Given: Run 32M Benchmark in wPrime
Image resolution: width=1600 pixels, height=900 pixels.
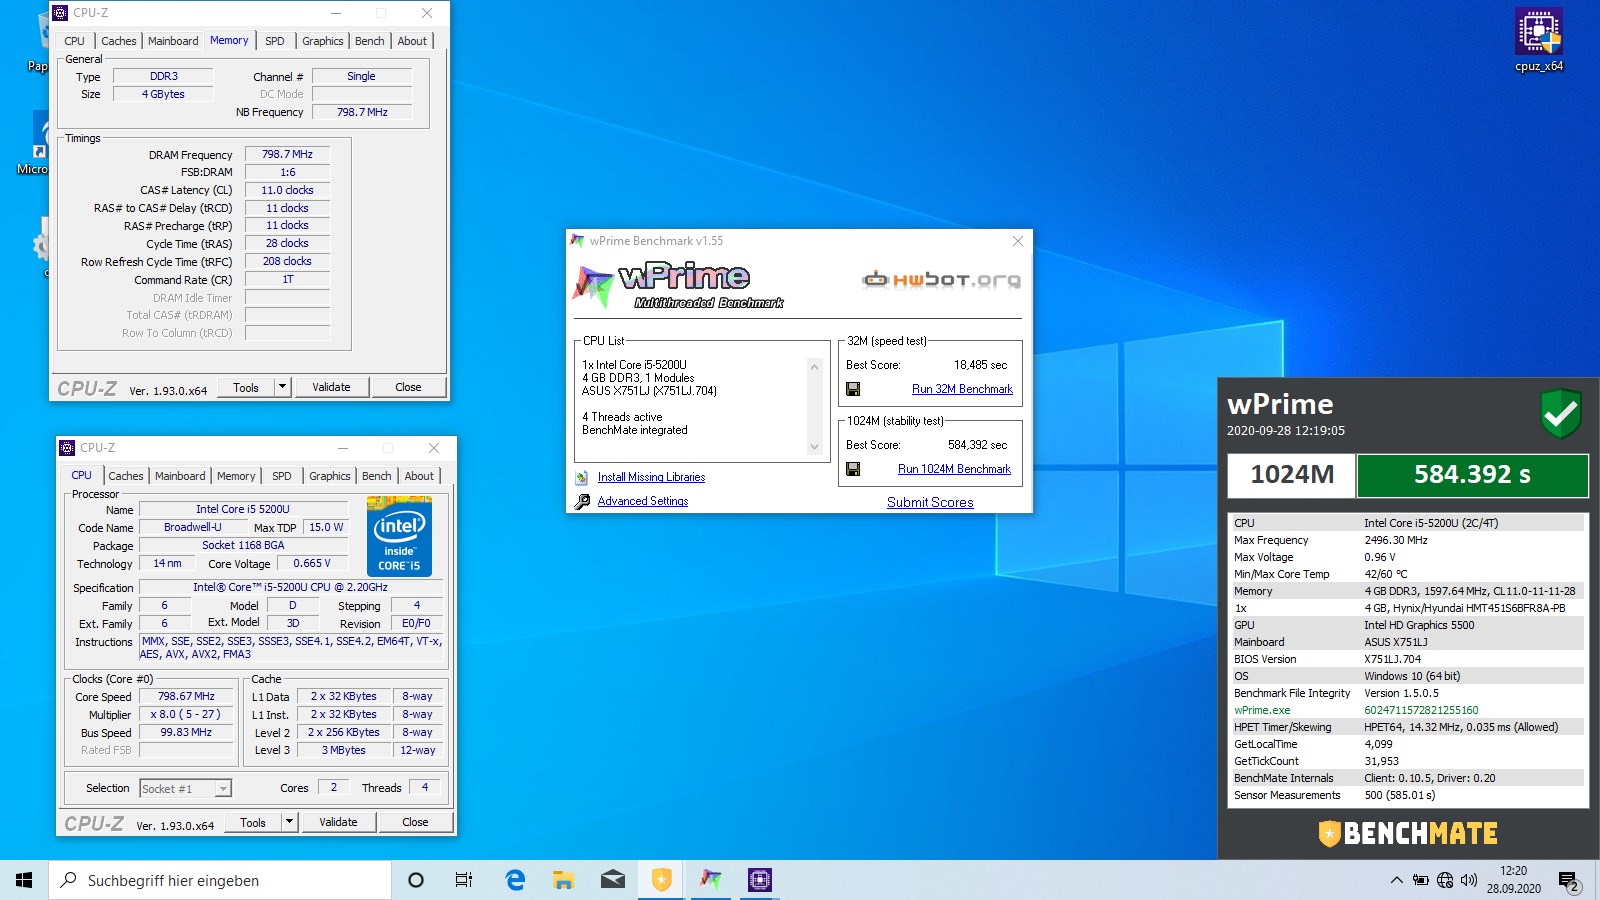Looking at the screenshot, I should point(962,389).
